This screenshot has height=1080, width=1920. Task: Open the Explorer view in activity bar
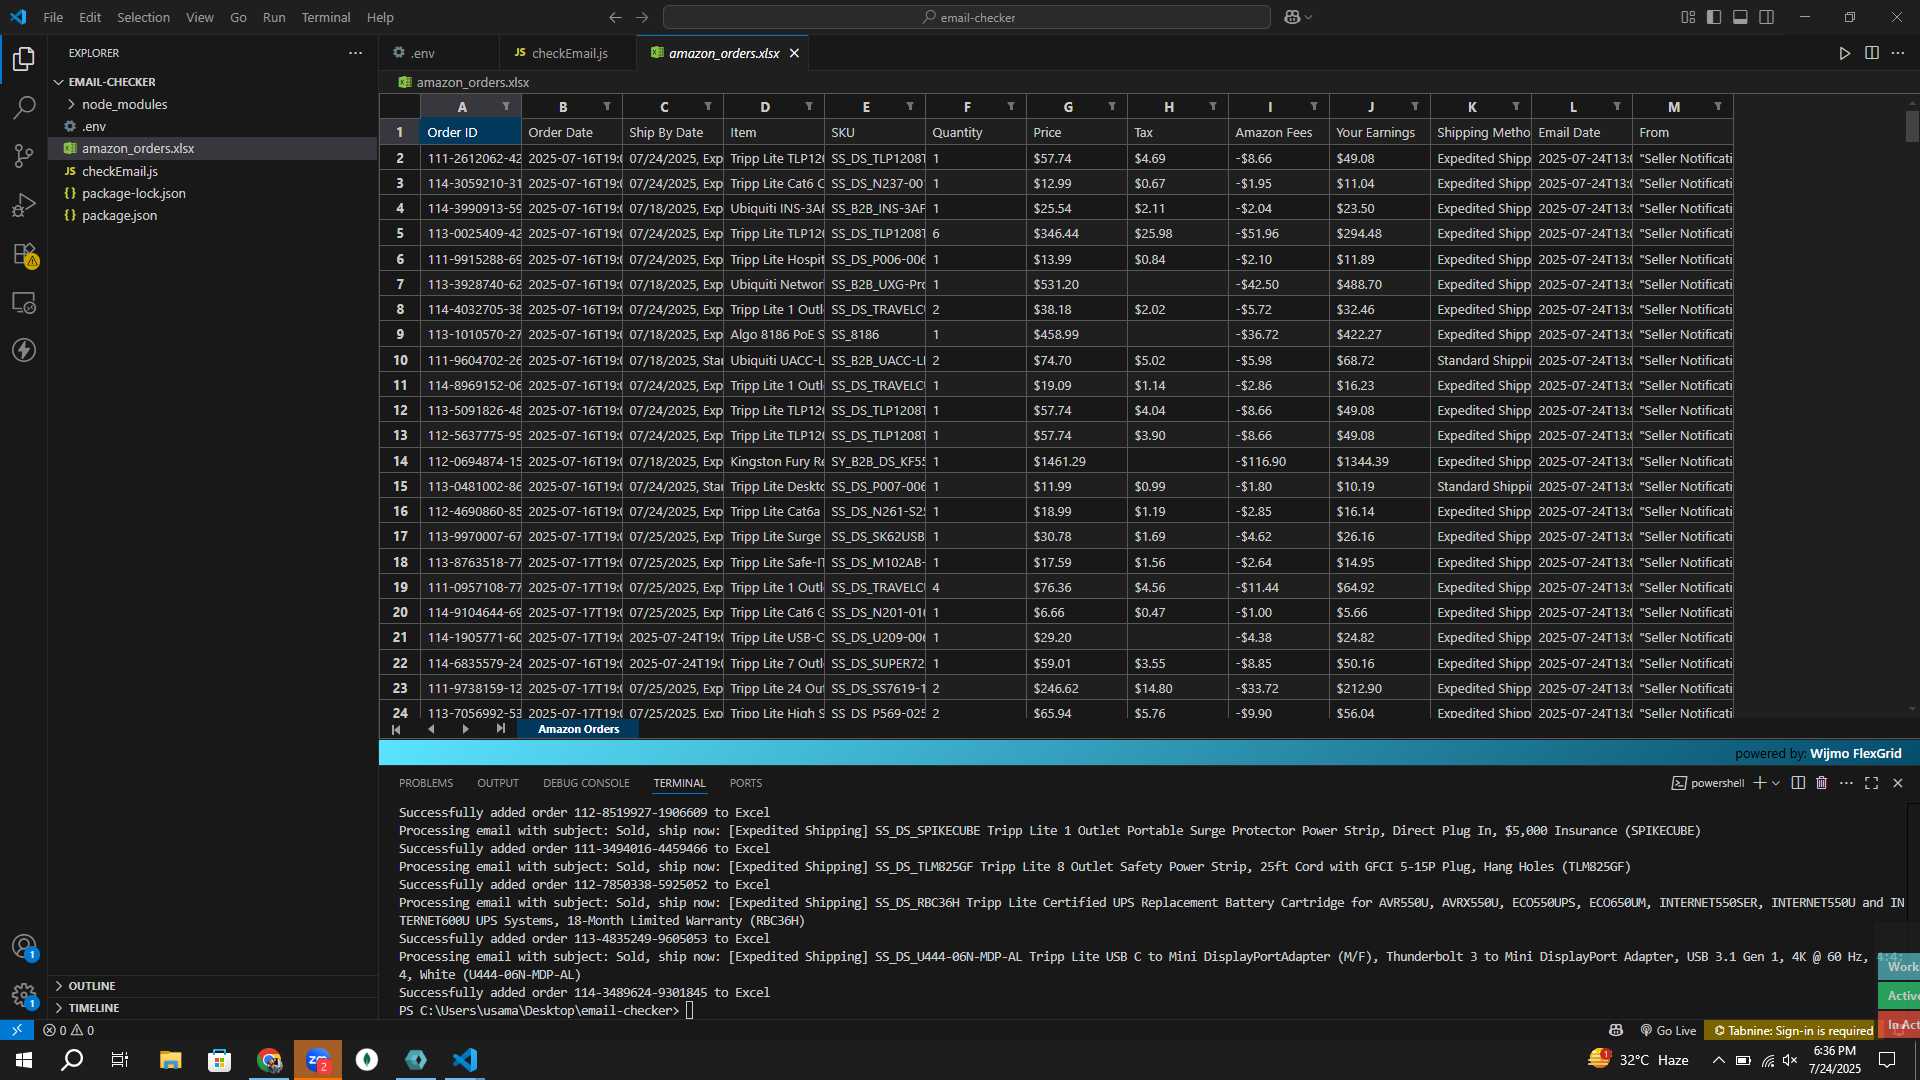(x=24, y=59)
